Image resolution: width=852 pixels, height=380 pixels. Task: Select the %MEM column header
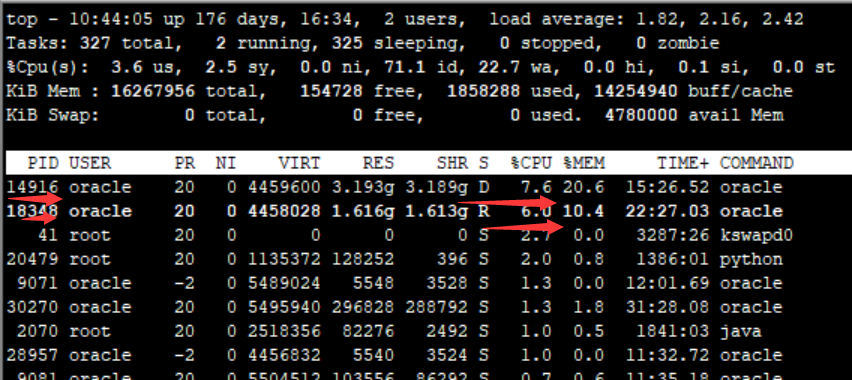[x=584, y=163]
